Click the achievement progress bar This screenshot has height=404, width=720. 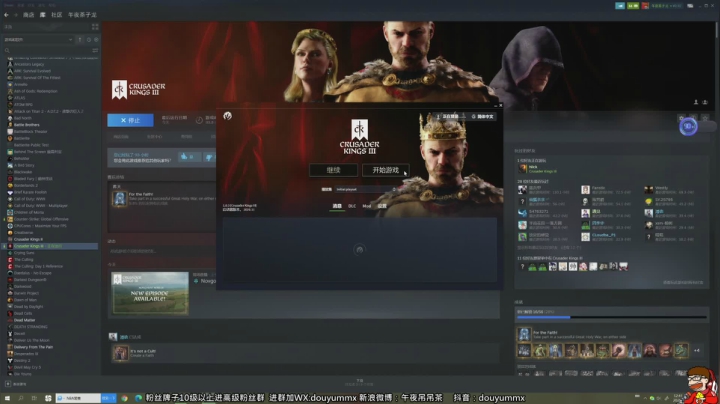click(x=612, y=317)
